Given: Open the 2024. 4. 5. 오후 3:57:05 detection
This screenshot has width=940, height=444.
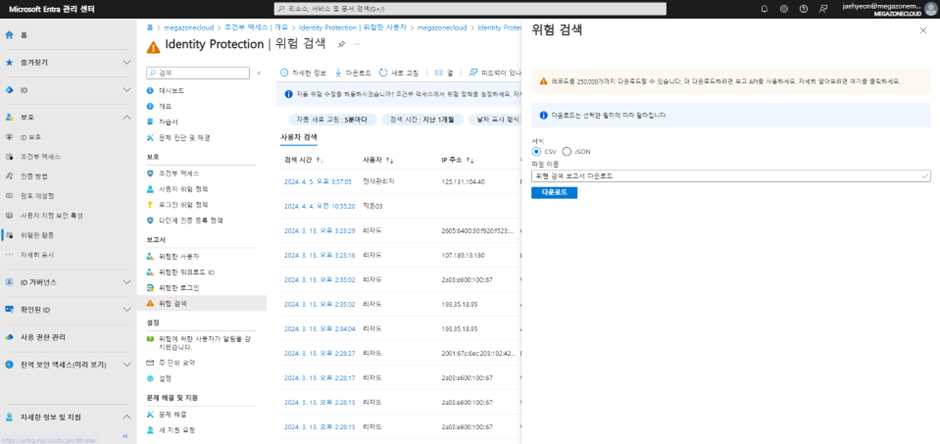Looking at the screenshot, I should click(318, 182).
